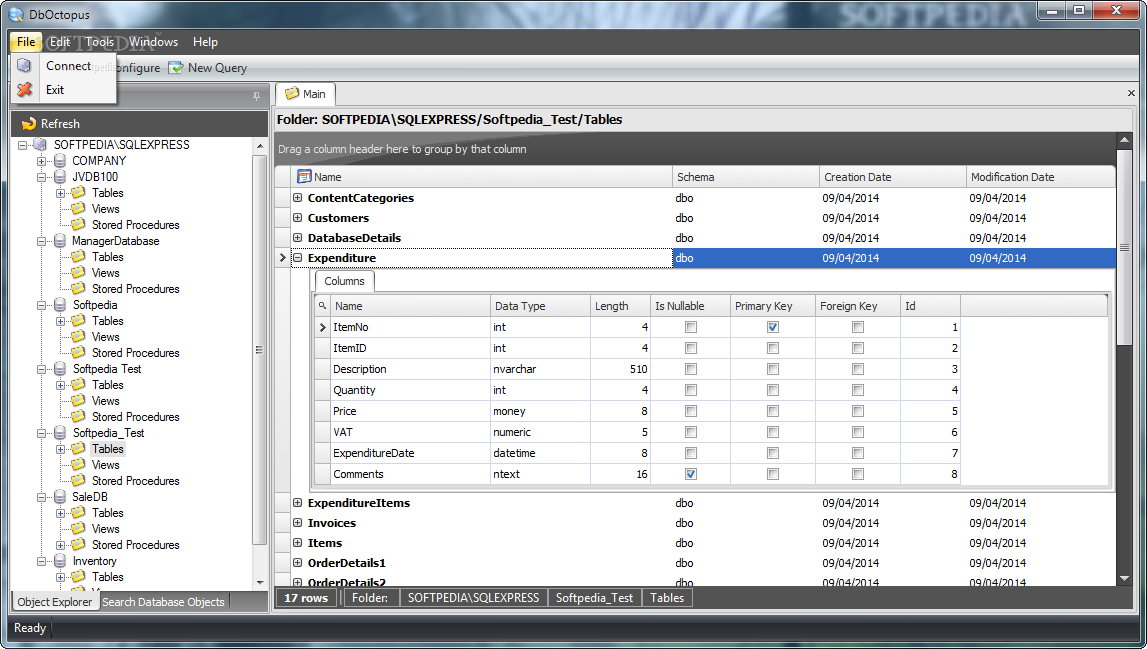1147x649 pixels.
Task: Toggle Primary Key checkbox for VAT
Action: coord(772,432)
